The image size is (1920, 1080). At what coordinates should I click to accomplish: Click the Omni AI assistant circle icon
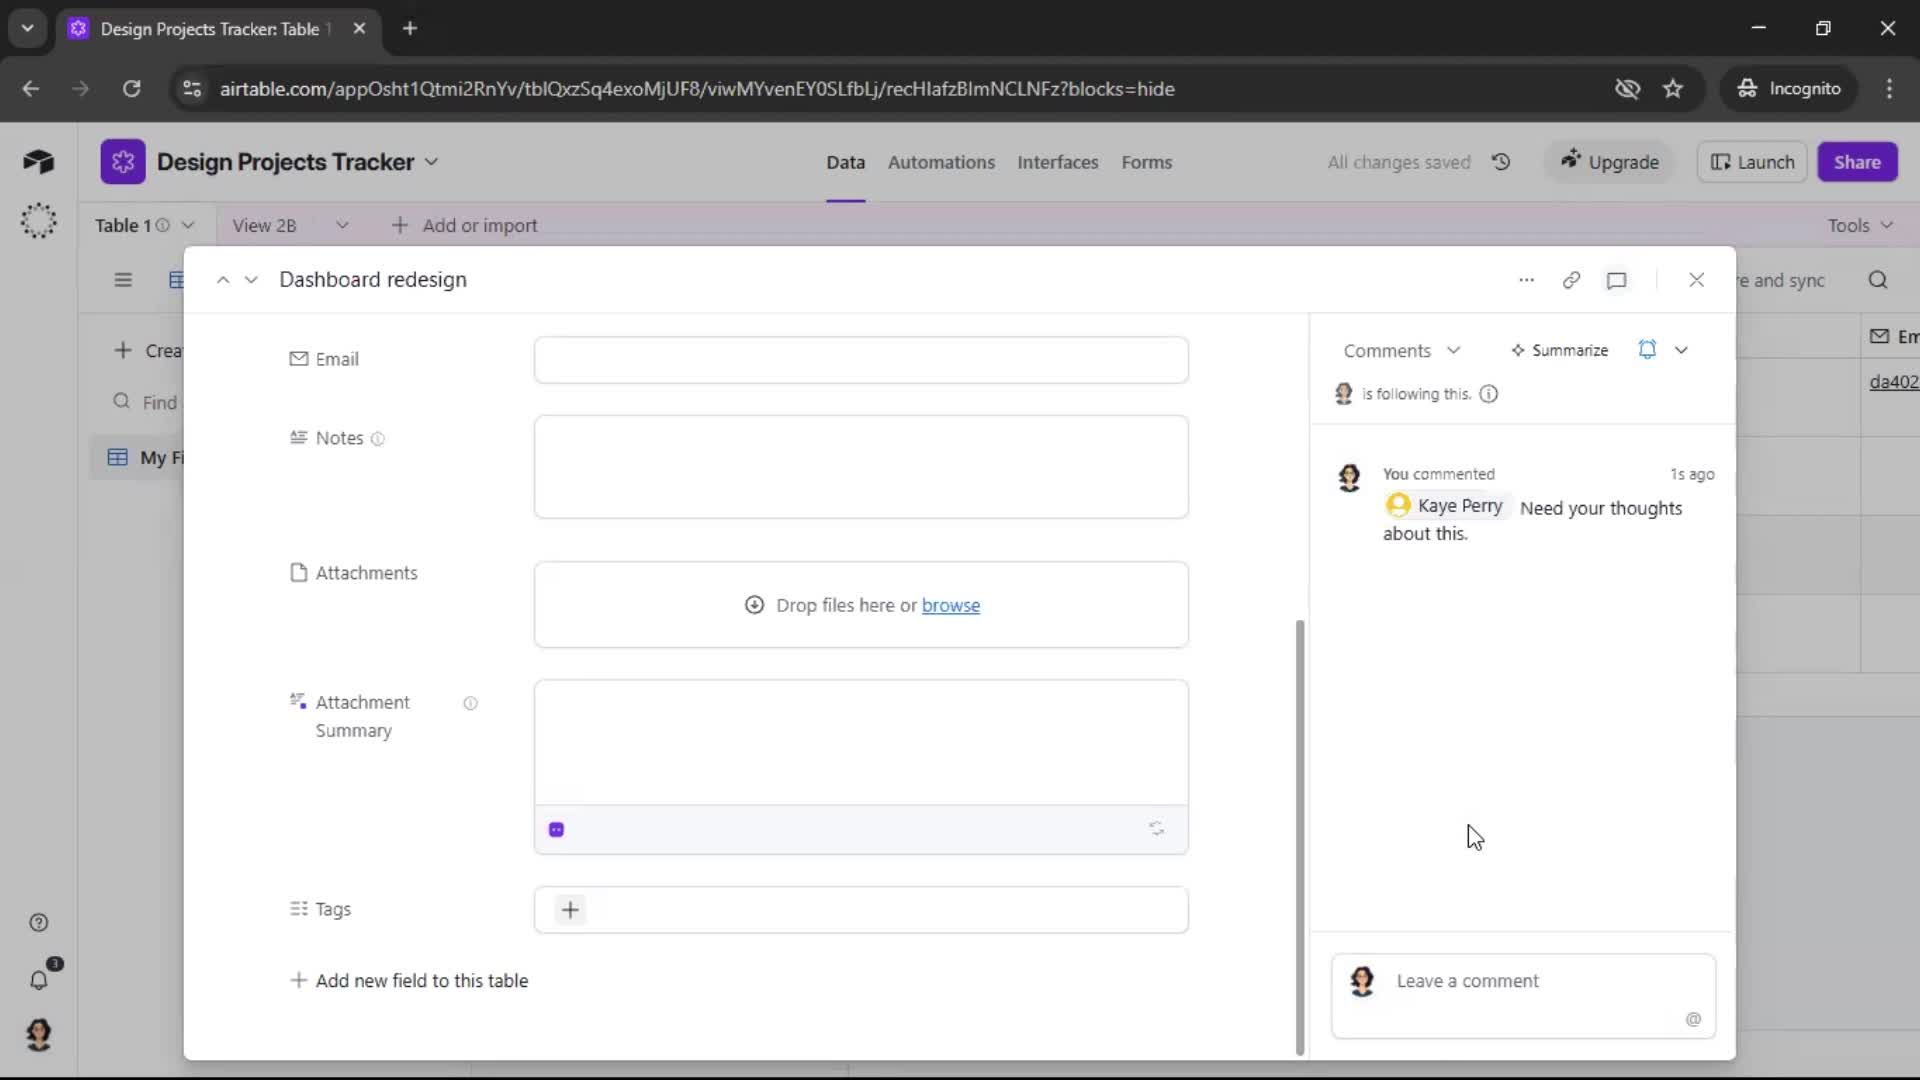coord(38,221)
